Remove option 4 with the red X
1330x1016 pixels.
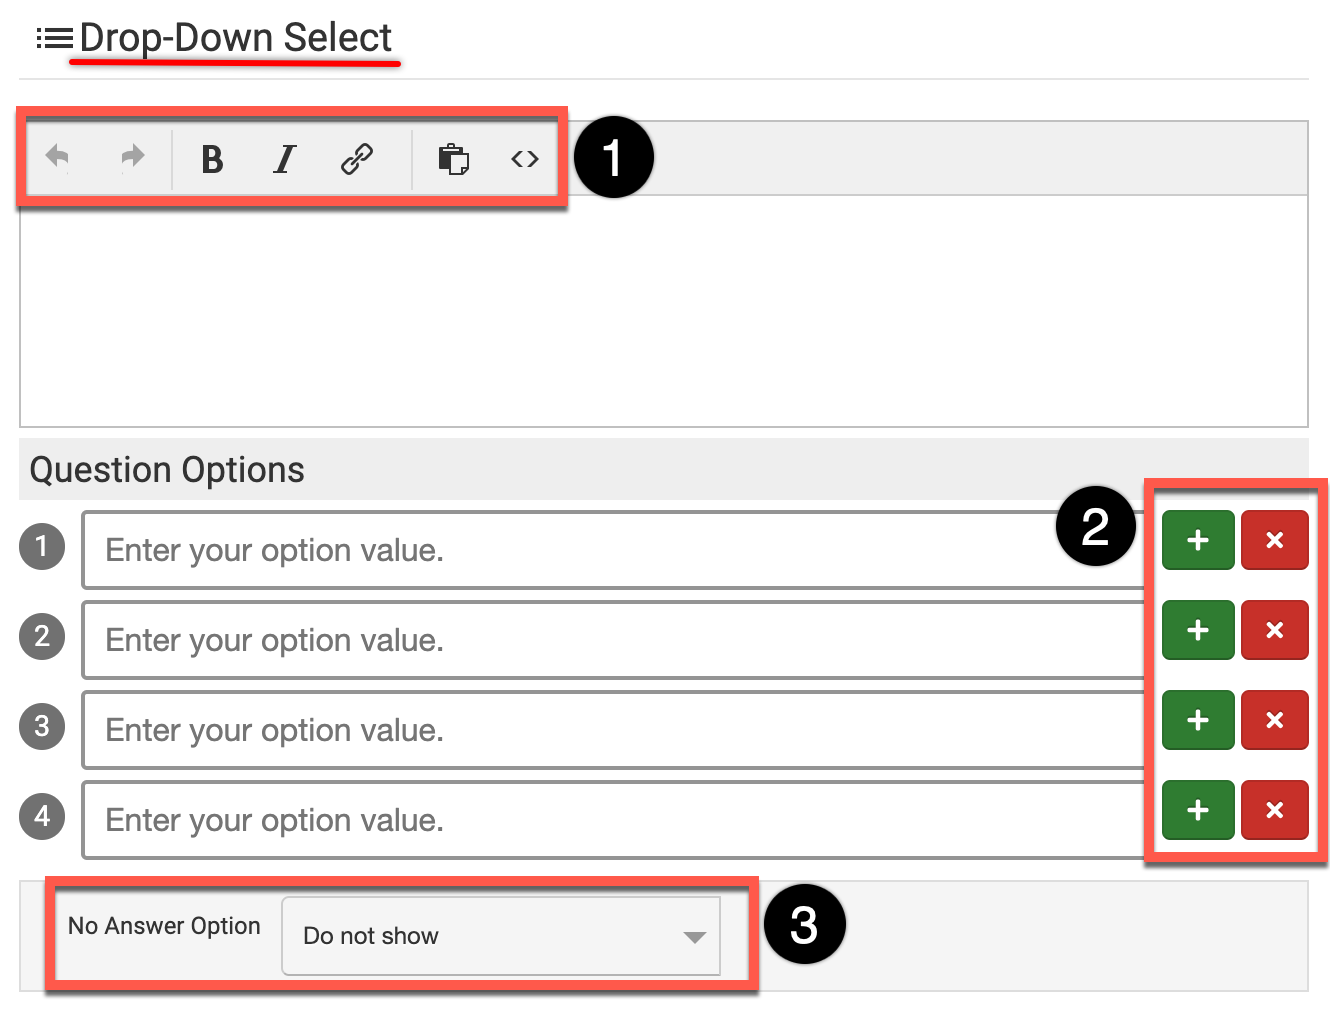tap(1274, 810)
